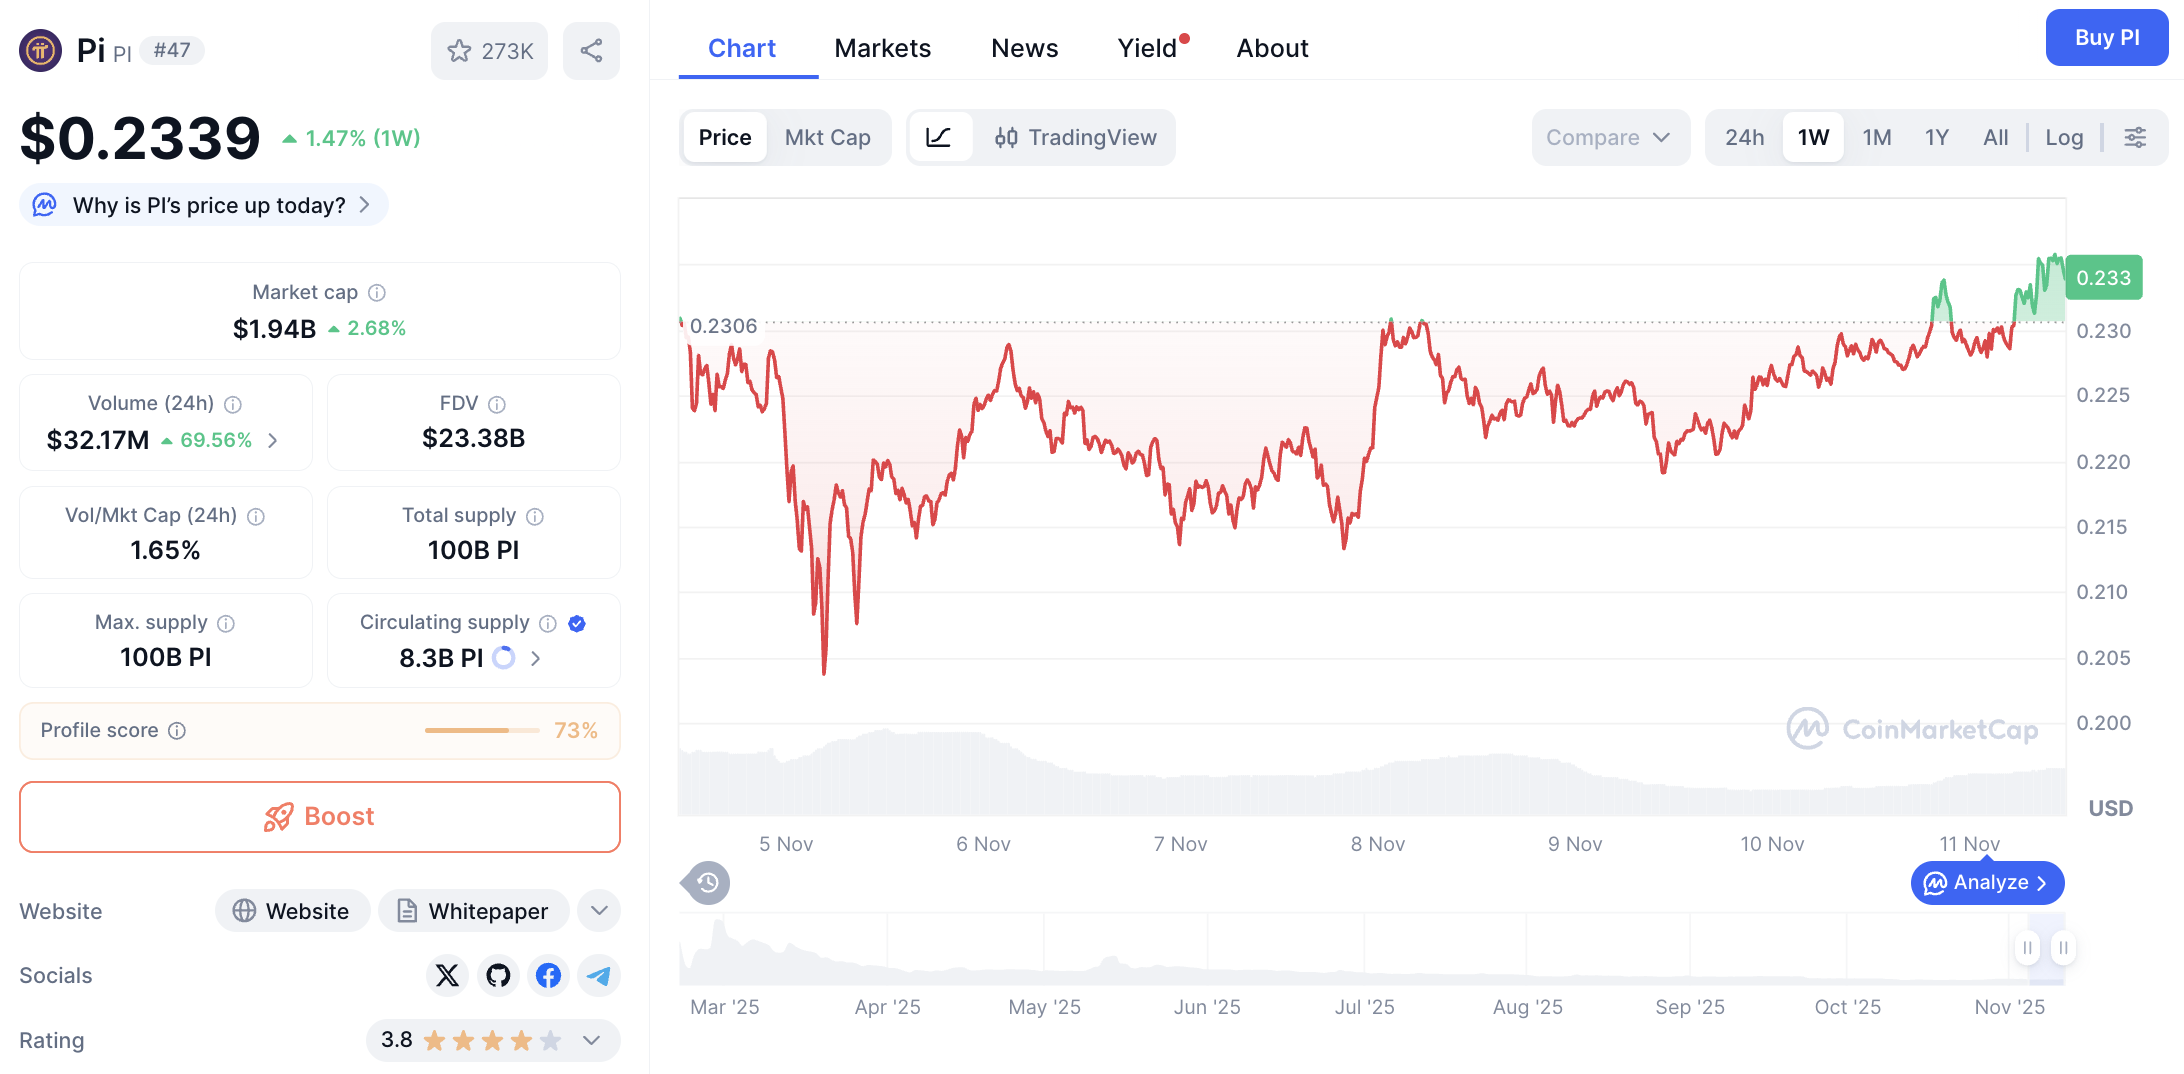Switch to the Markets tab

tap(882, 47)
